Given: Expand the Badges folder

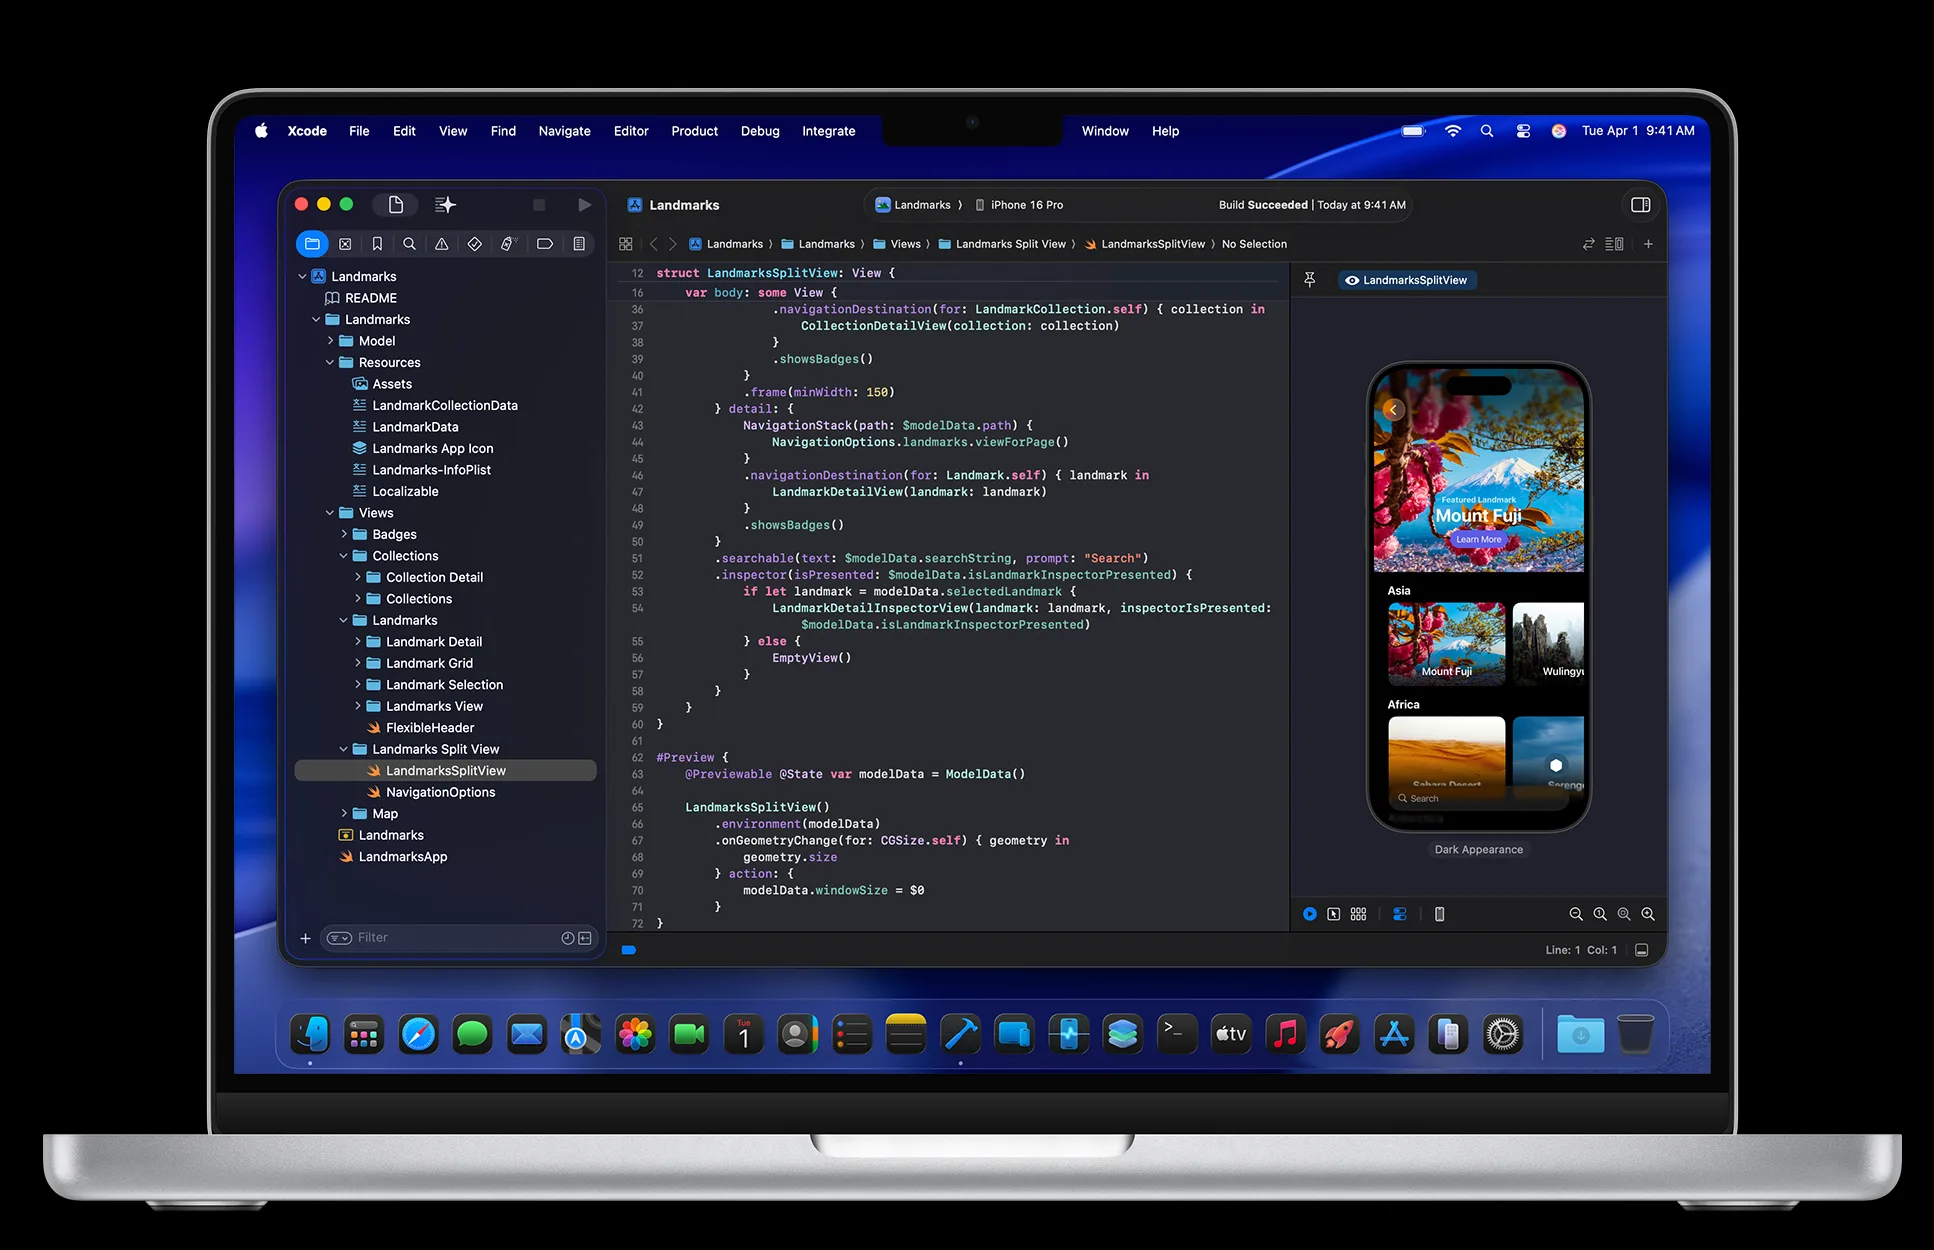Looking at the screenshot, I should point(344,535).
